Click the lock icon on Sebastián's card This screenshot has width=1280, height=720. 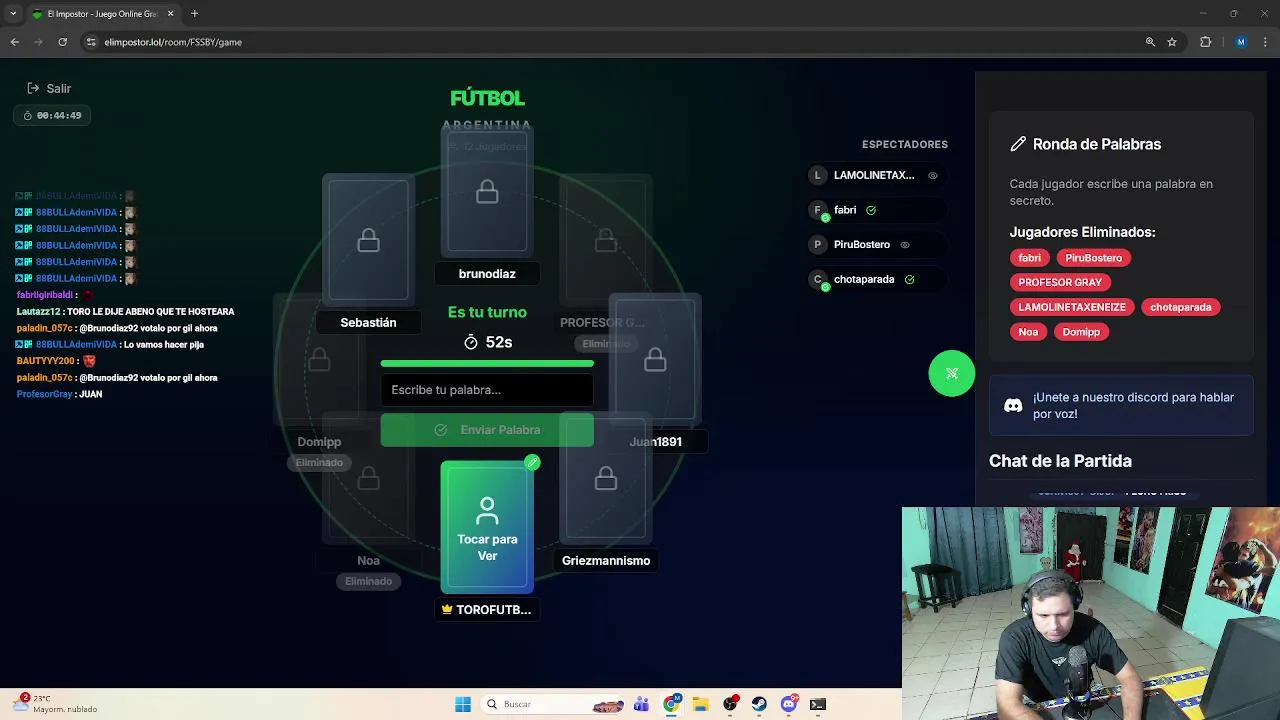368,241
